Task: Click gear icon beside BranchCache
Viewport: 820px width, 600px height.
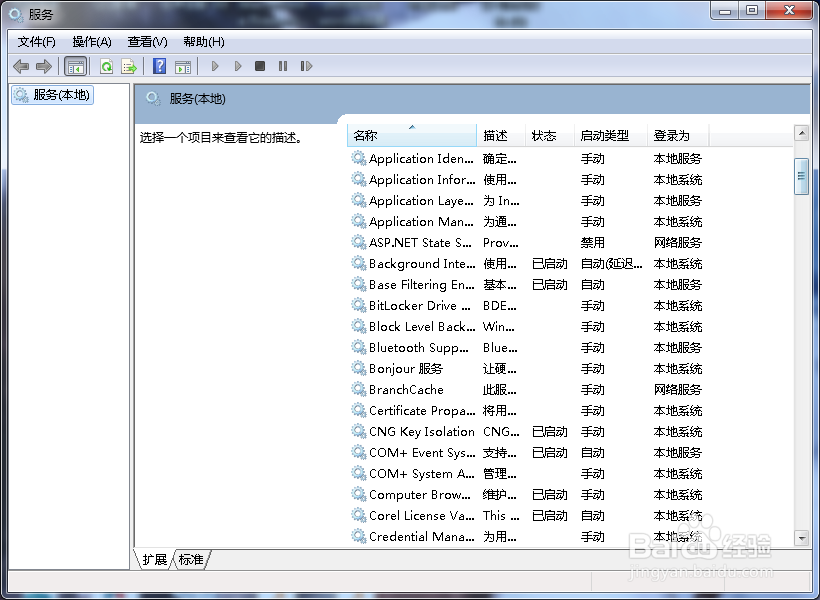Action: [x=358, y=389]
